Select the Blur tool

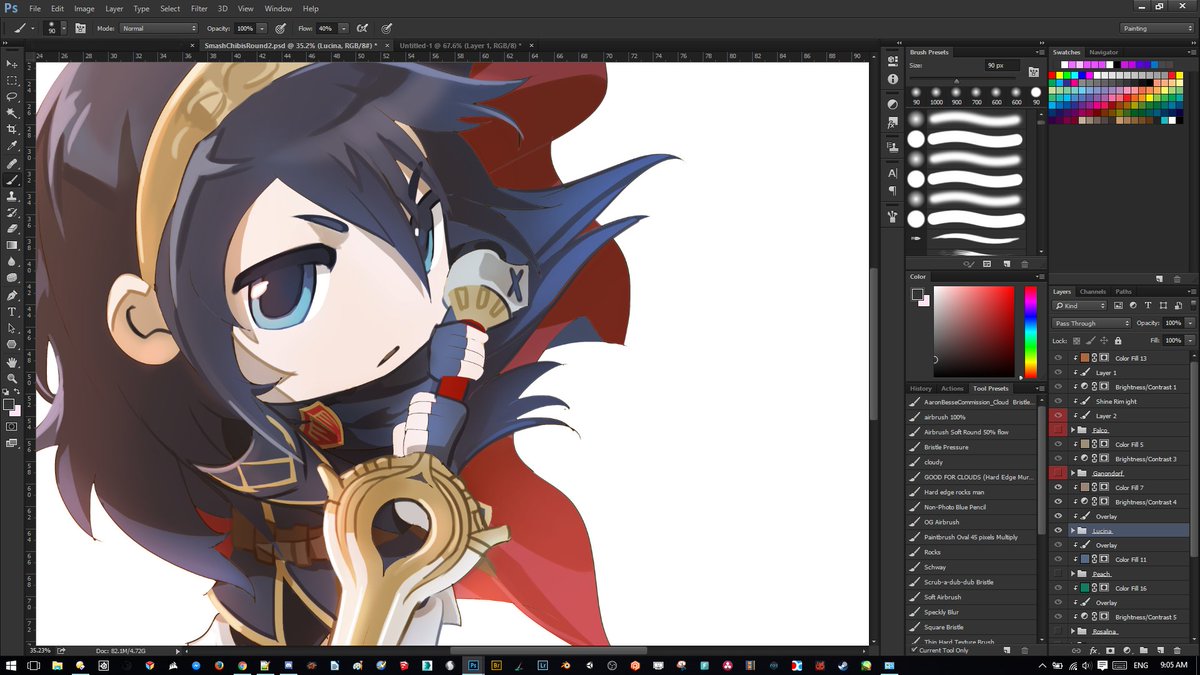pyautogui.click(x=12, y=262)
